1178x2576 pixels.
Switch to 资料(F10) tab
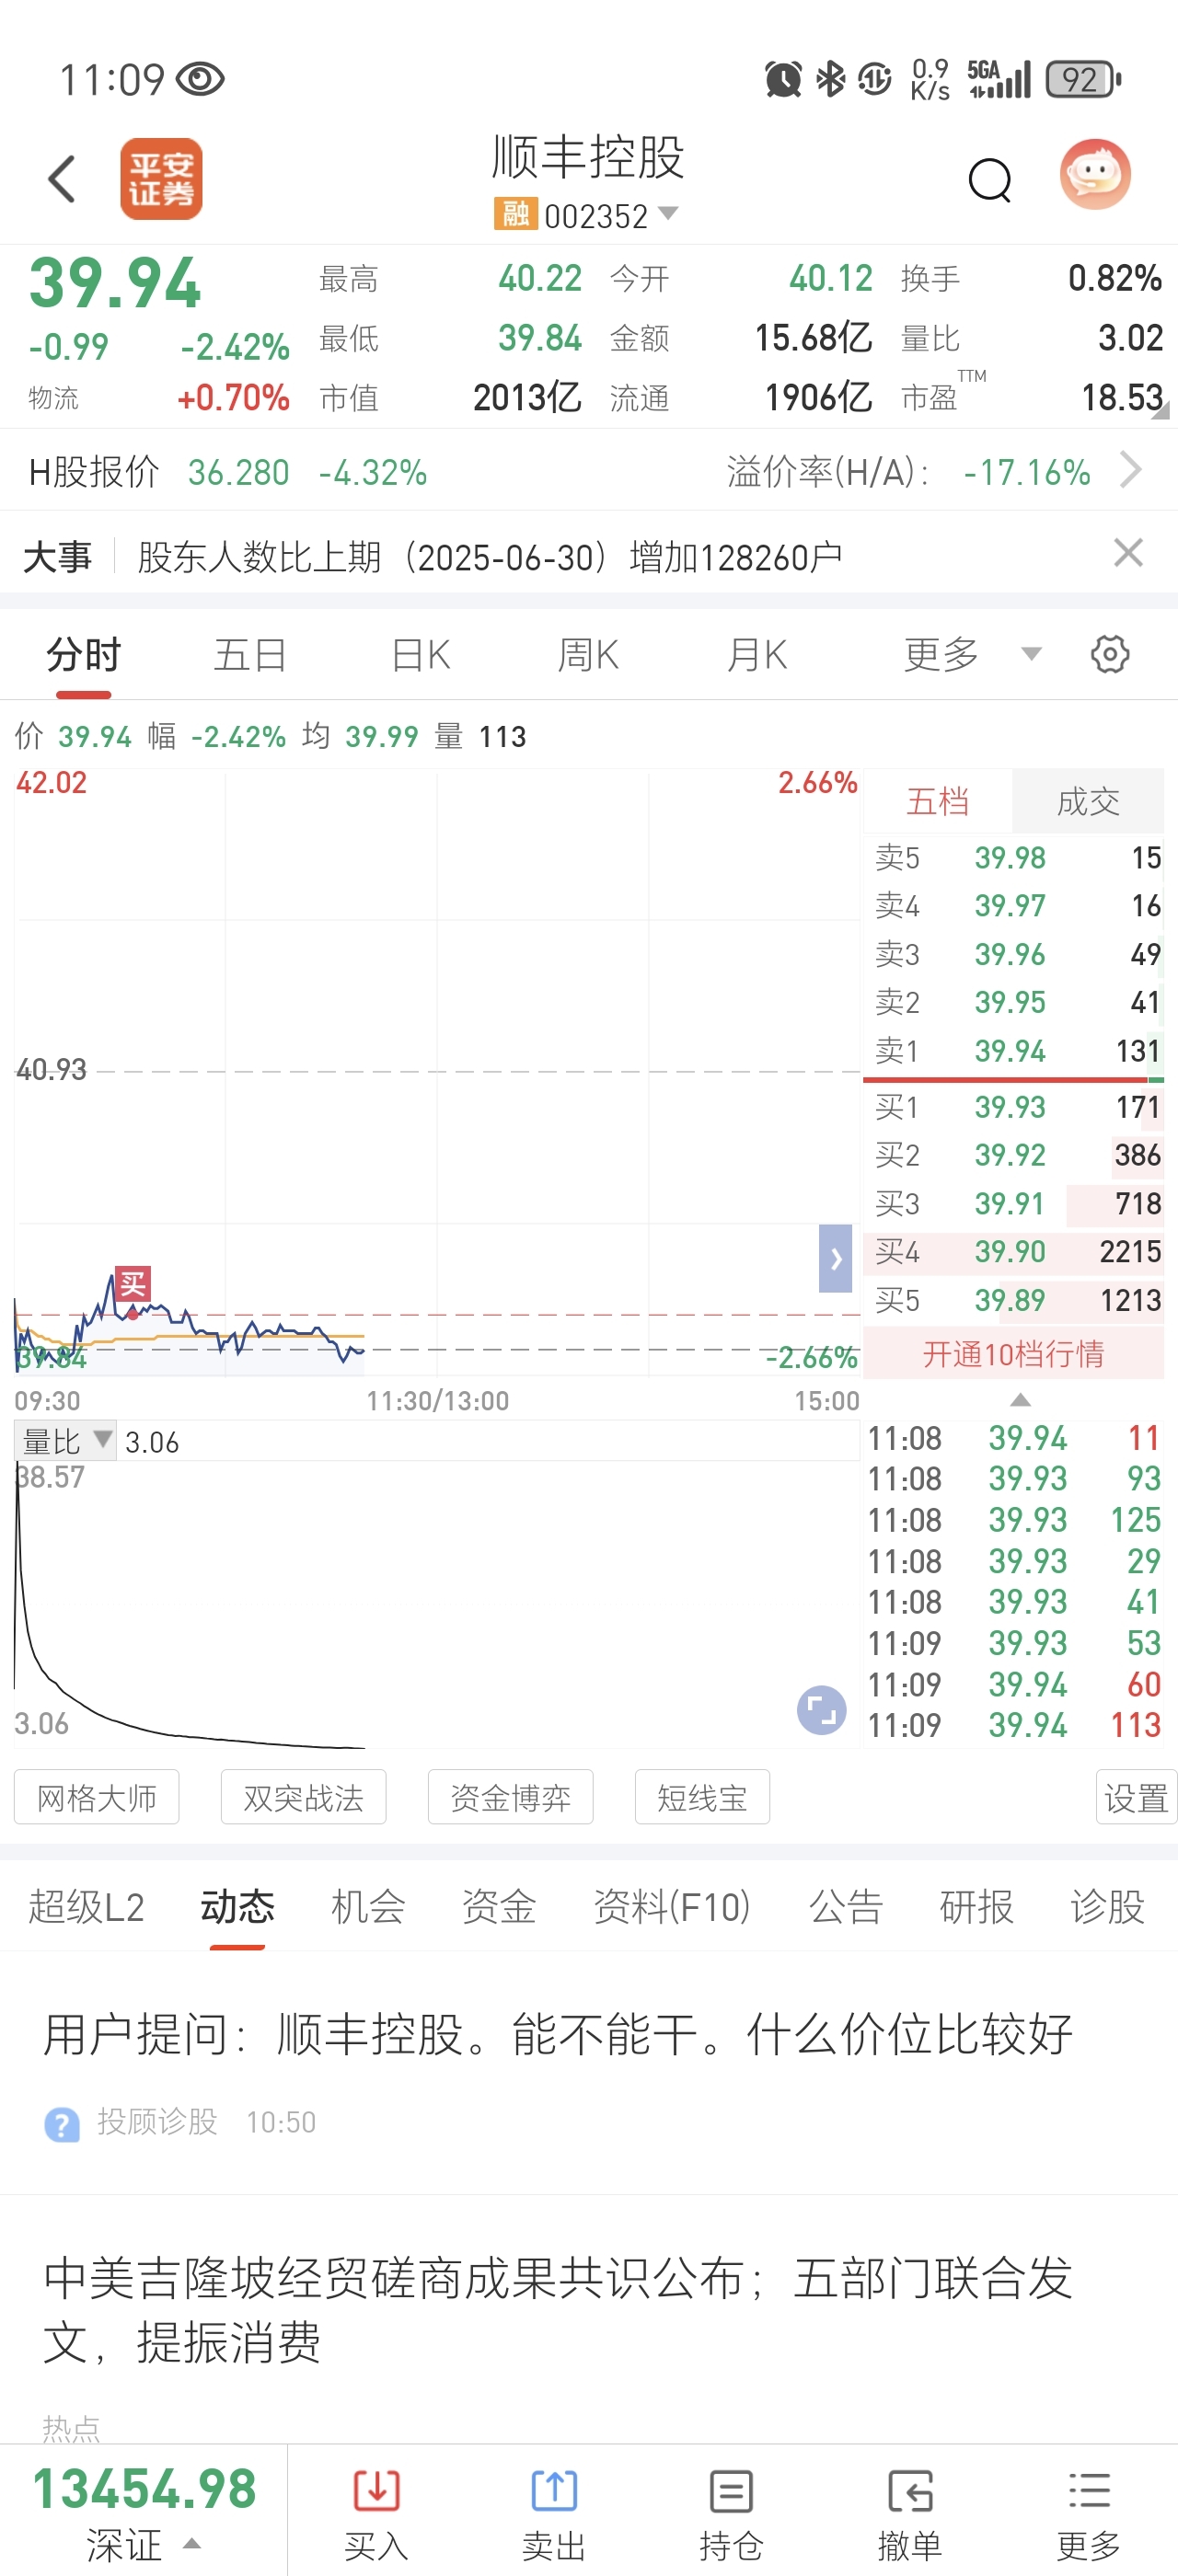[672, 1906]
